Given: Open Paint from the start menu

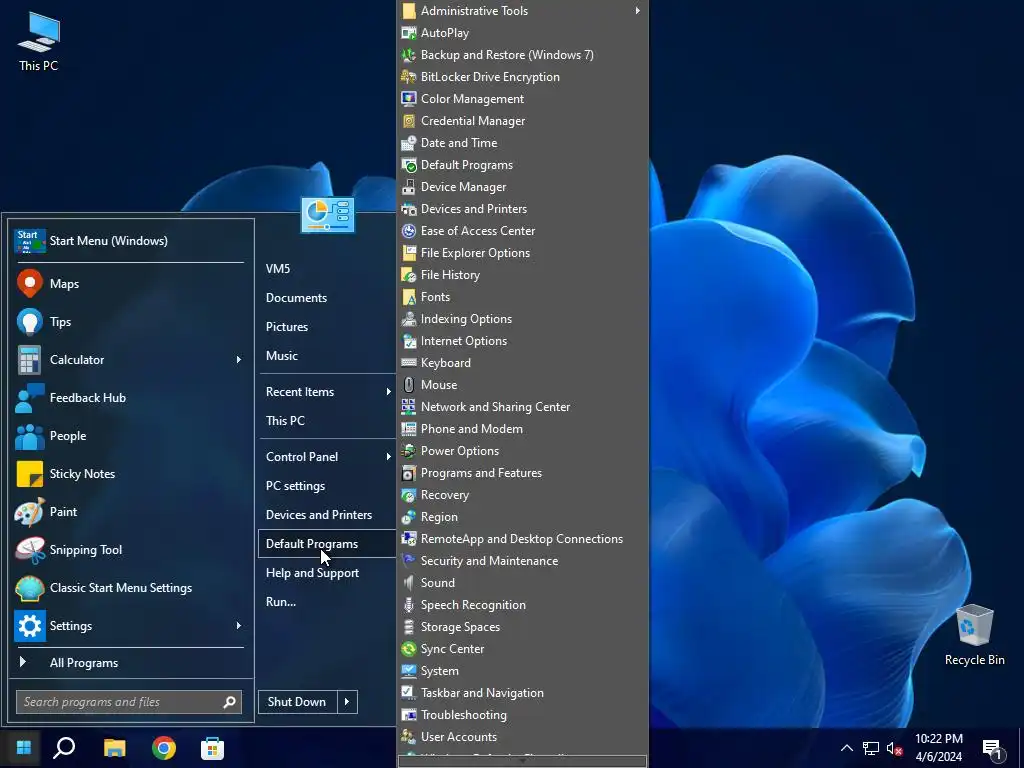Looking at the screenshot, I should (129, 511).
